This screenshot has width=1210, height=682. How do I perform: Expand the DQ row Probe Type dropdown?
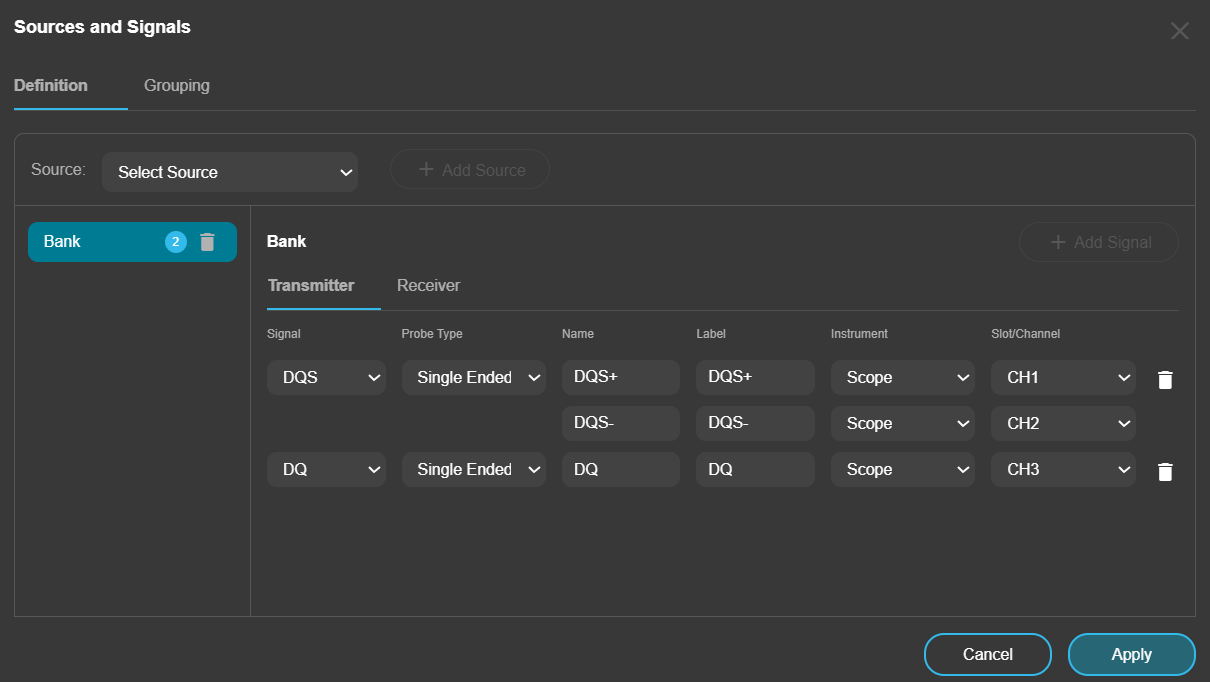point(474,470)
